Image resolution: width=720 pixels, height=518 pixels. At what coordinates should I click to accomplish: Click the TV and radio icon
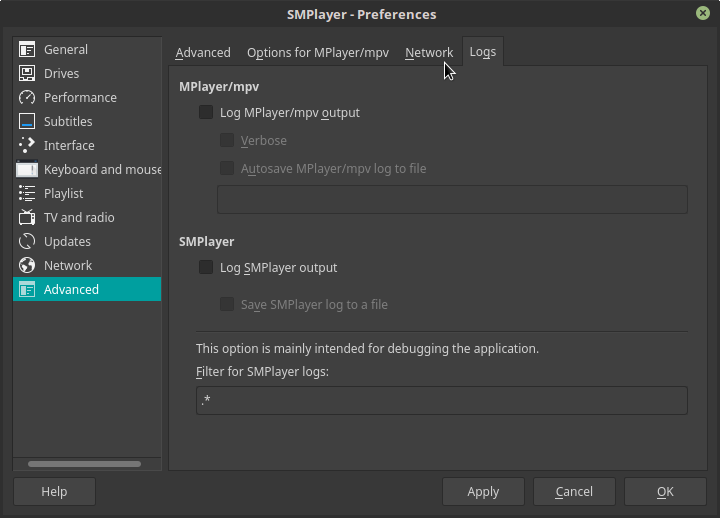click(27, 218)
